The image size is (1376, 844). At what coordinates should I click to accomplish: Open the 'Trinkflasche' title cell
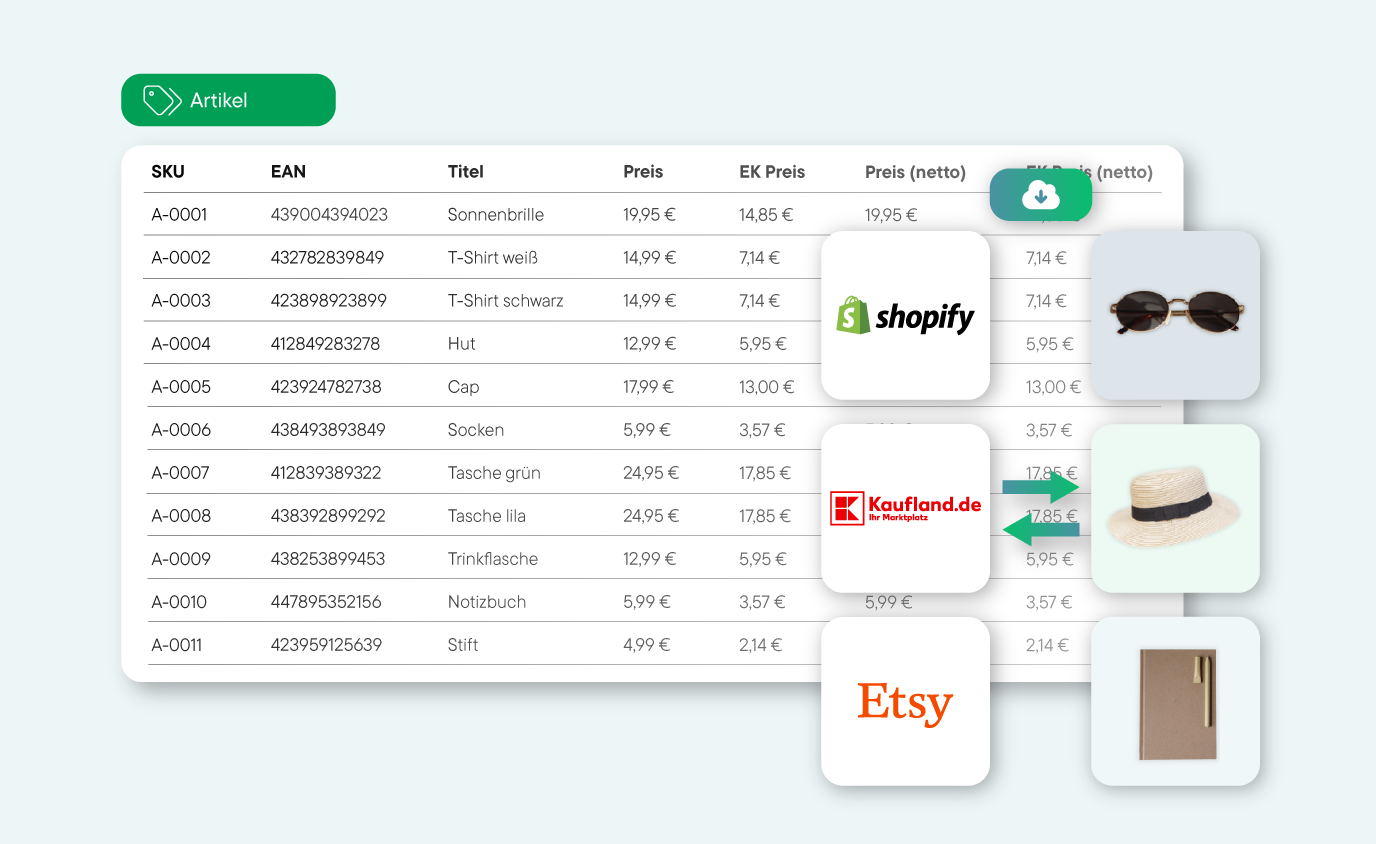493,559
